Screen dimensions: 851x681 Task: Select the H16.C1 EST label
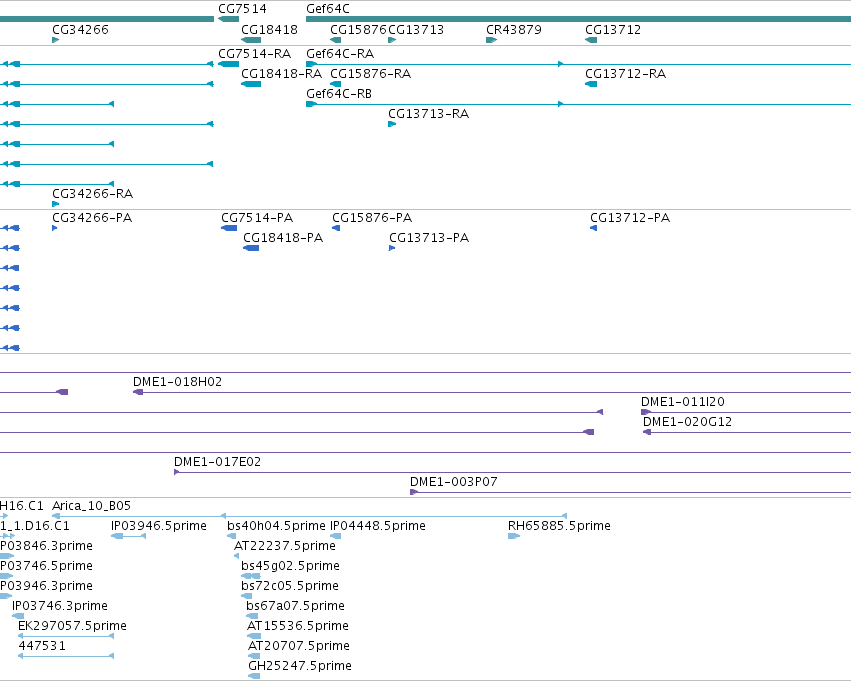22,506
